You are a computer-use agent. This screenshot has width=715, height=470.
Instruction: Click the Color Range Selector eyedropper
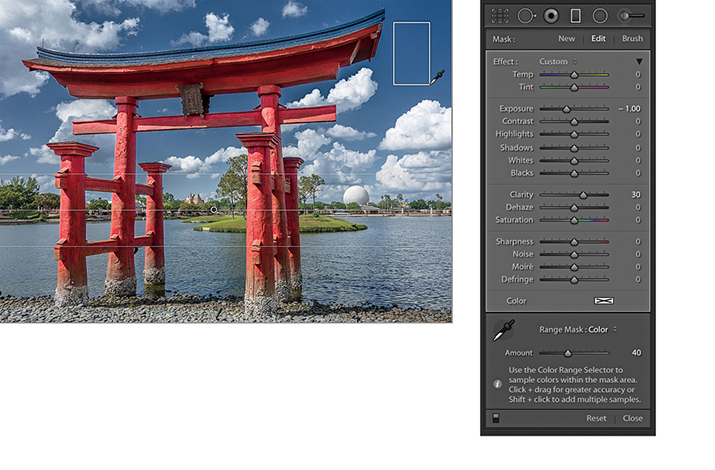504,330
